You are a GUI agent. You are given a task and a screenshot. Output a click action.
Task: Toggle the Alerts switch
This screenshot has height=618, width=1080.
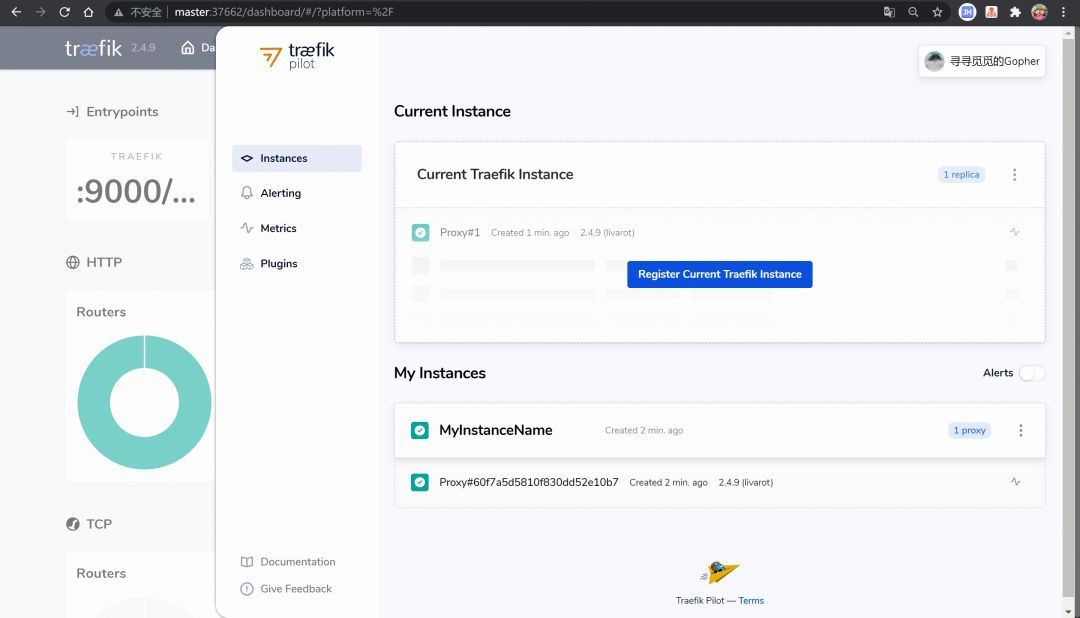(1032, 373)
